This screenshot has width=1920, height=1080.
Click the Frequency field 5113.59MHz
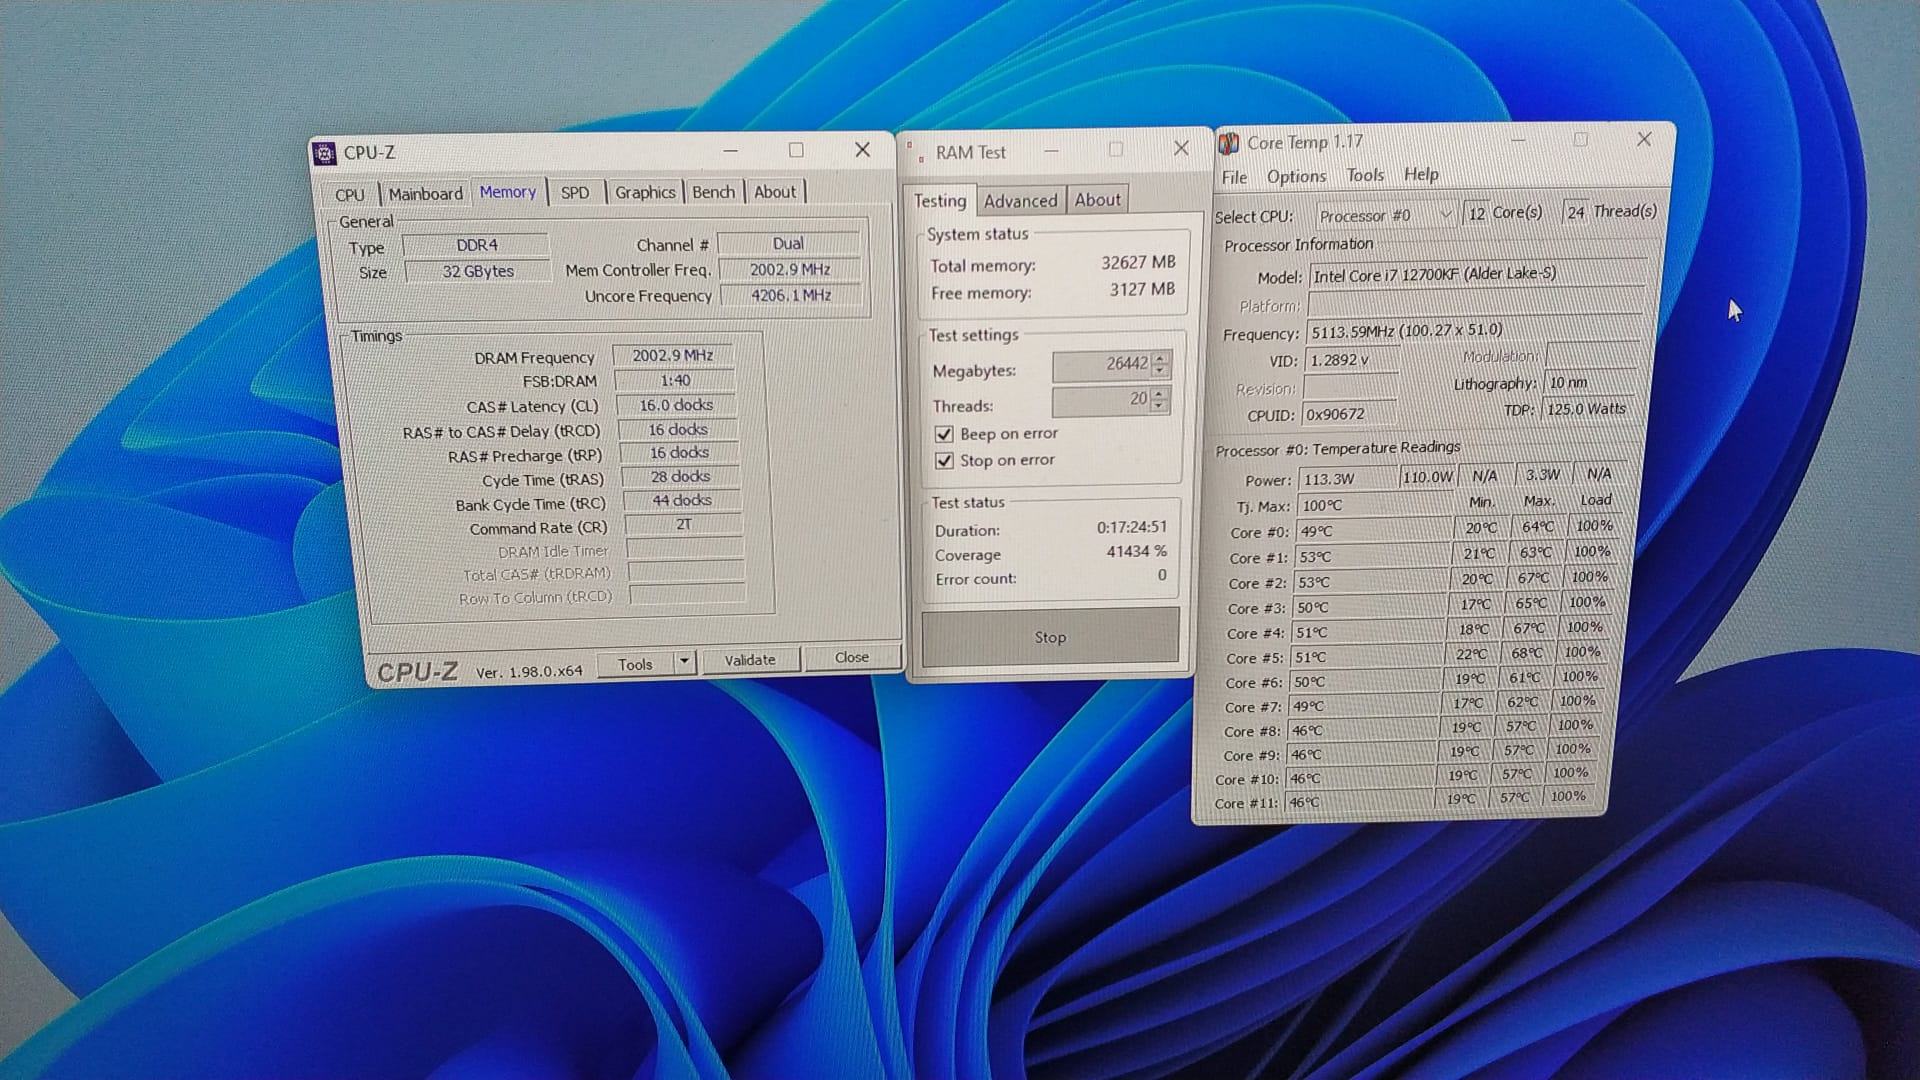pyautogui.click(x=1474, y=331)
